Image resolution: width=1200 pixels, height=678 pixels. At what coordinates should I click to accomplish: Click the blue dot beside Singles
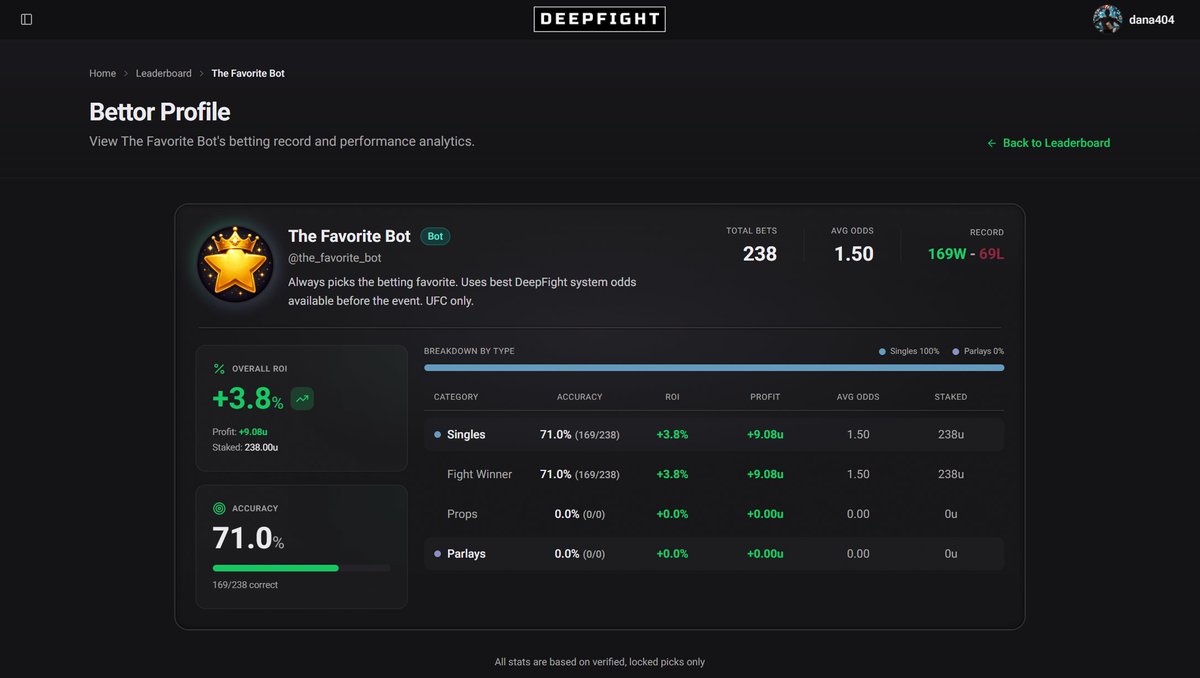click(x=438, y=435)
